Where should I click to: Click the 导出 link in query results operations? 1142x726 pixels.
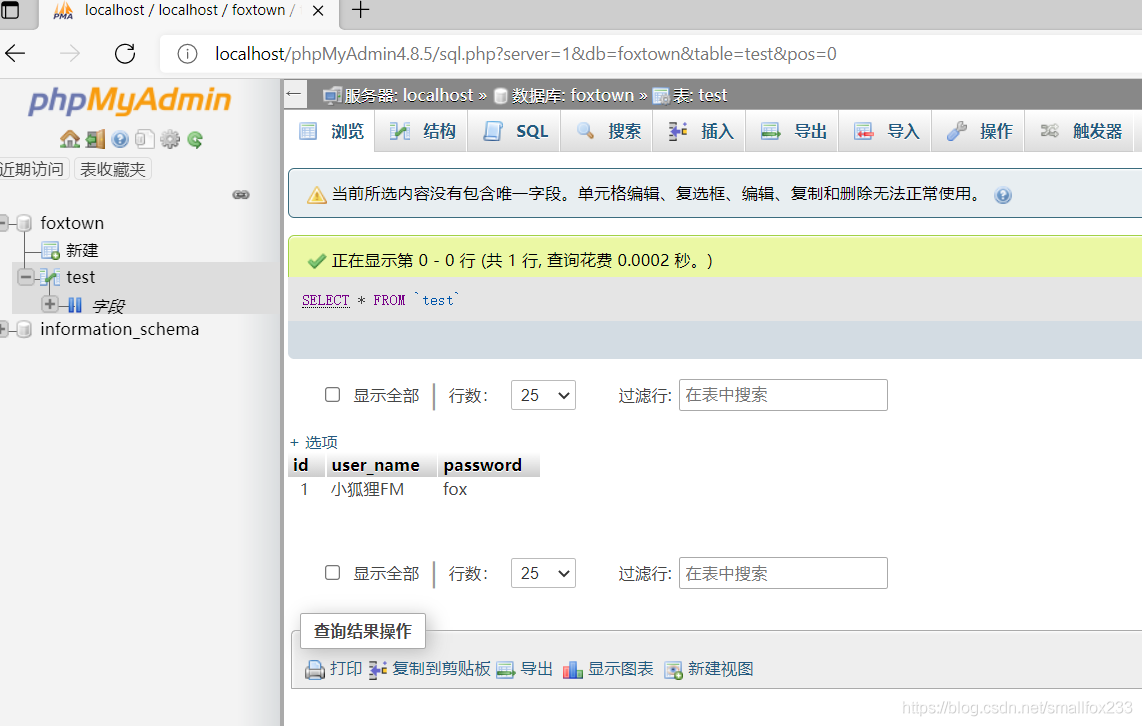pyautogui.click(x=536, y=669)
